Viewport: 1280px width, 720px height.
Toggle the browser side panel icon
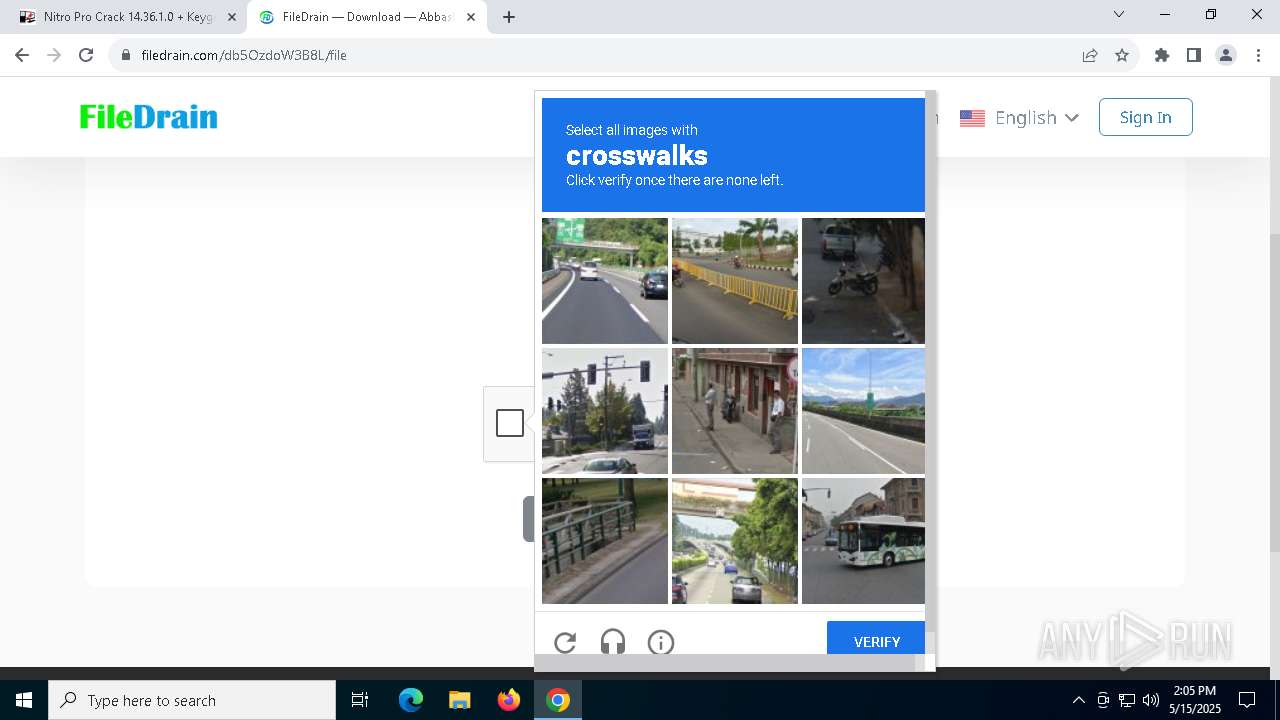pyautogui.click(x=1194, y=55)
